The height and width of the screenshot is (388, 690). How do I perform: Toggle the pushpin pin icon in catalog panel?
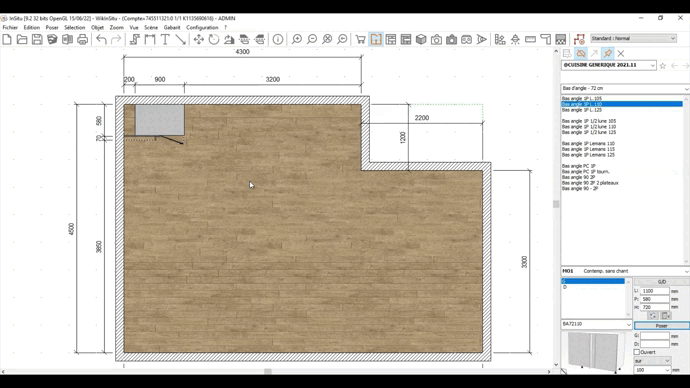tap(608, 53)
